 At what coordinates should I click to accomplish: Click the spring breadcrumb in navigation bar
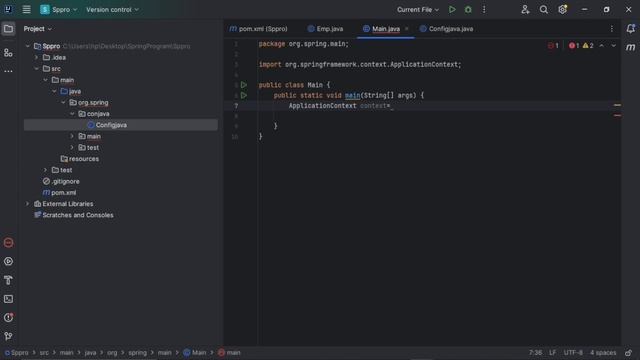tap(138, 353)
